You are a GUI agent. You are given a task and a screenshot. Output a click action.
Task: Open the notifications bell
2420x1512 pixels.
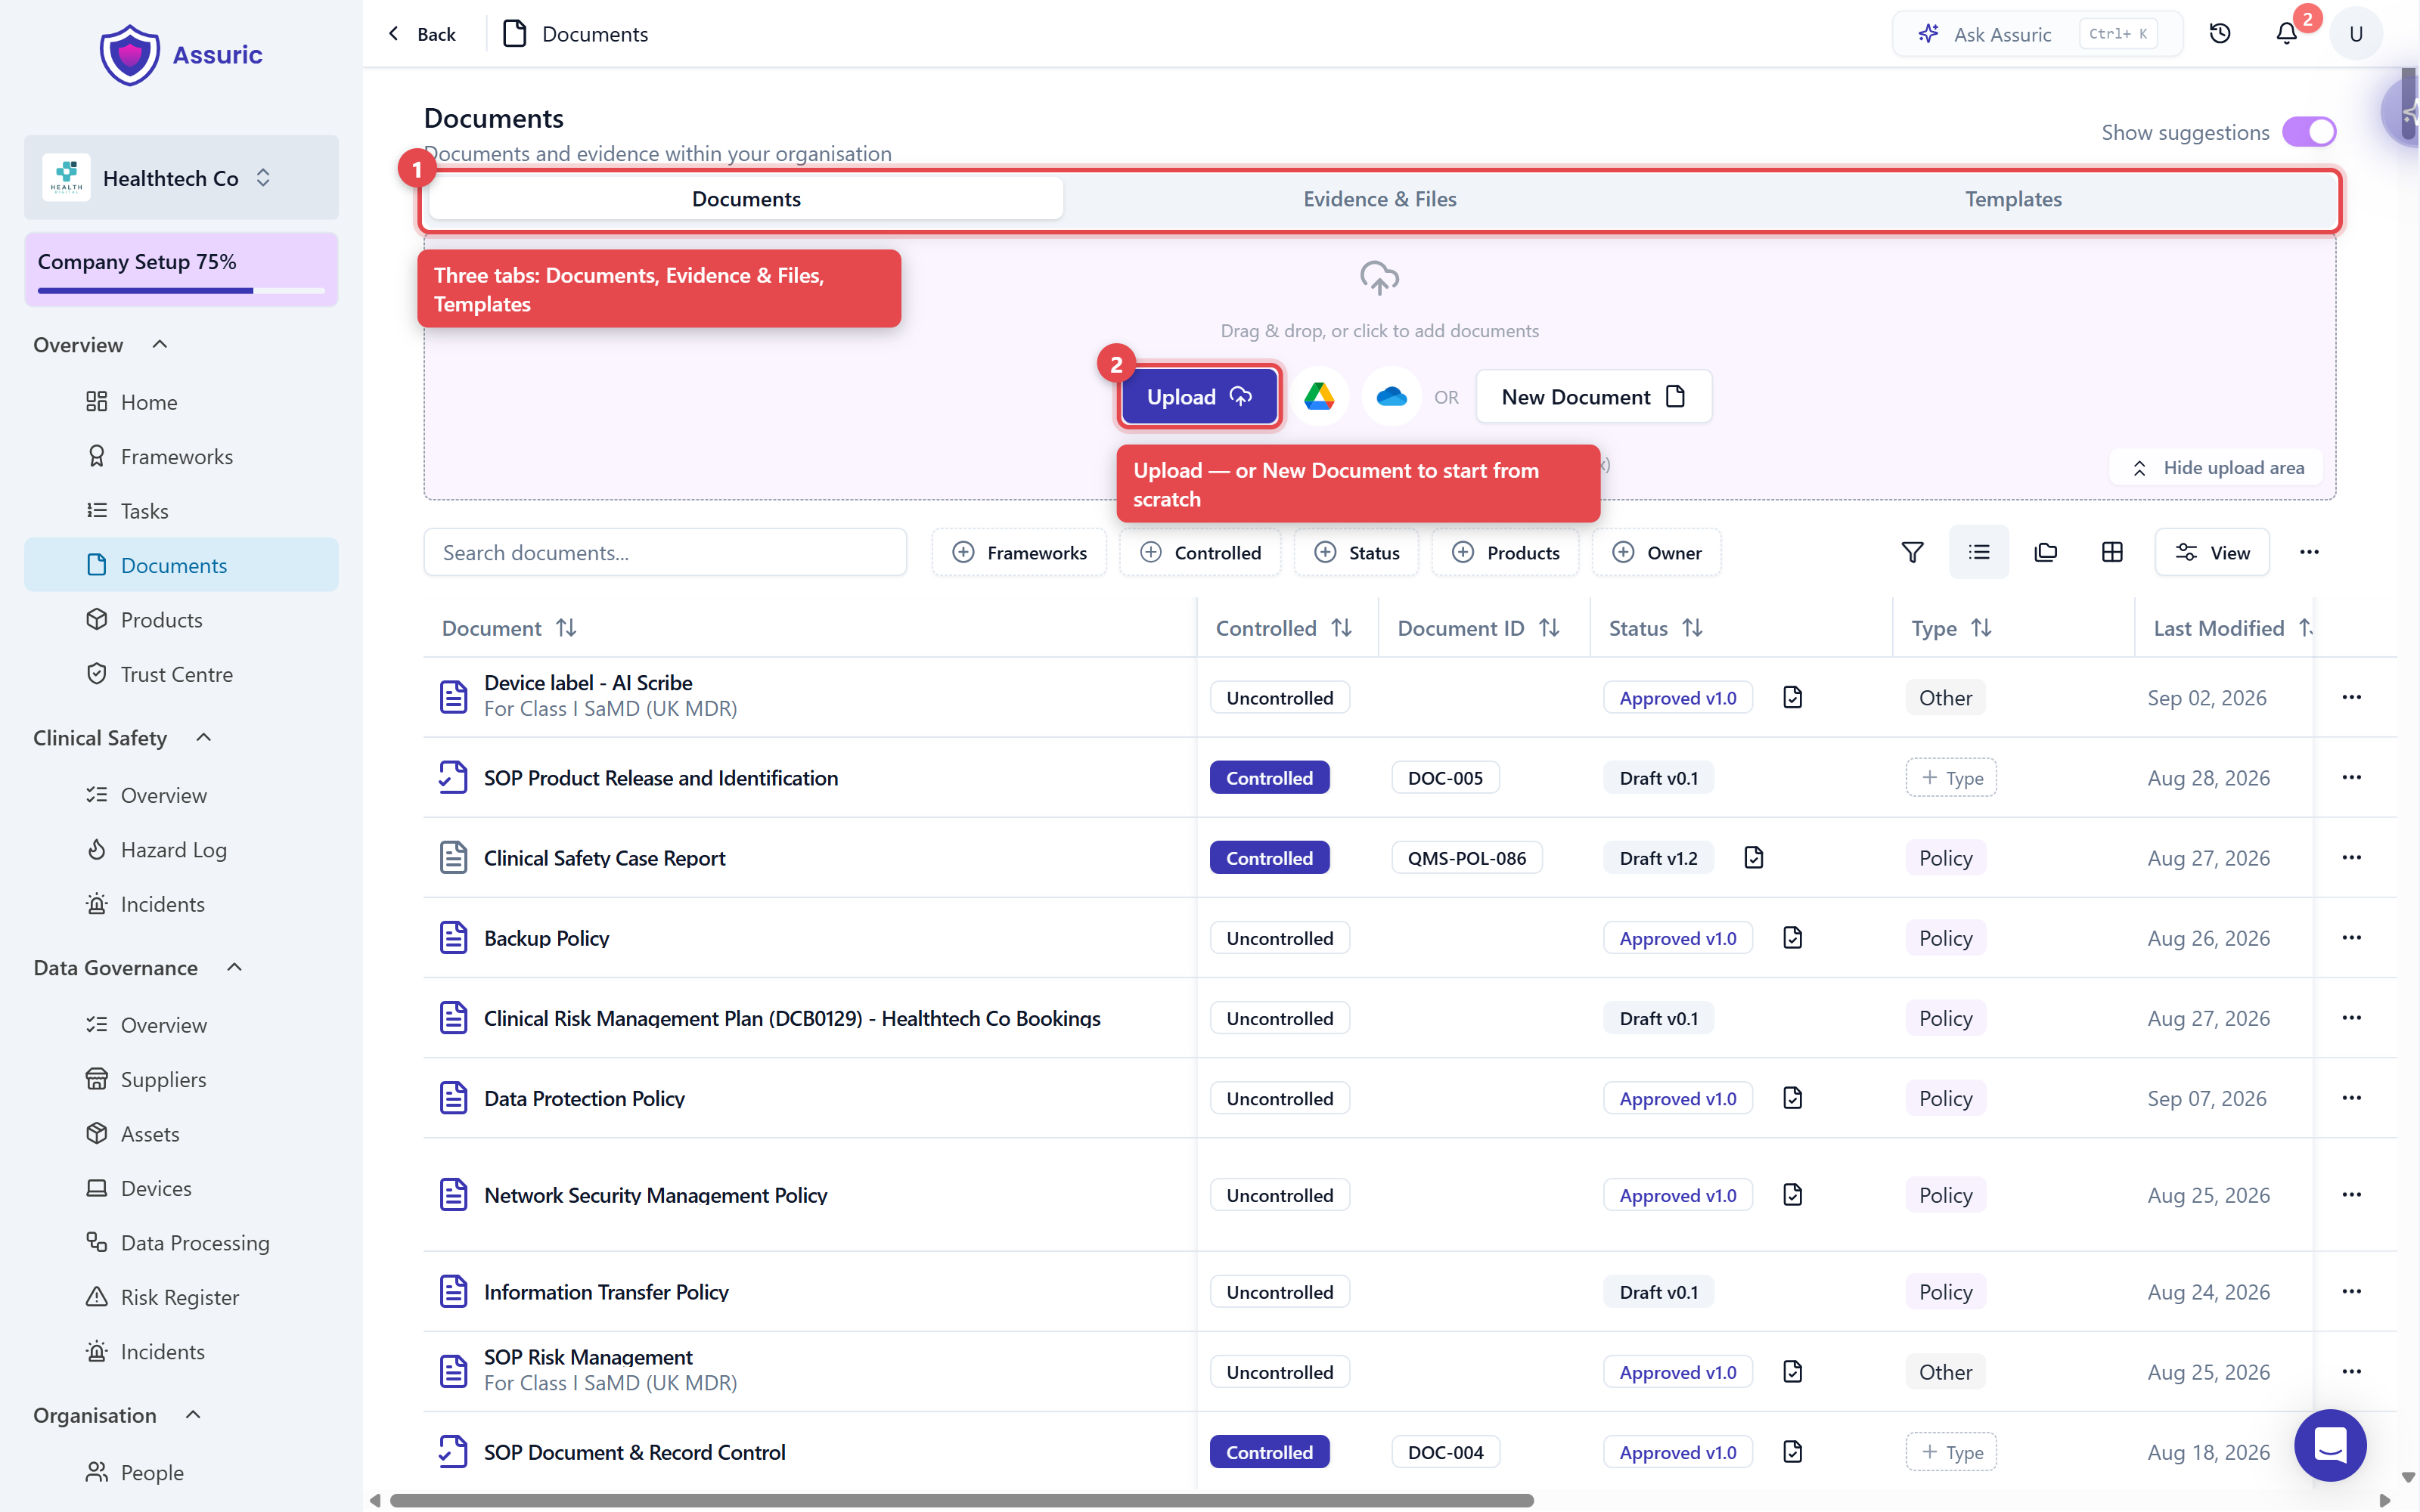[2286, 34]
